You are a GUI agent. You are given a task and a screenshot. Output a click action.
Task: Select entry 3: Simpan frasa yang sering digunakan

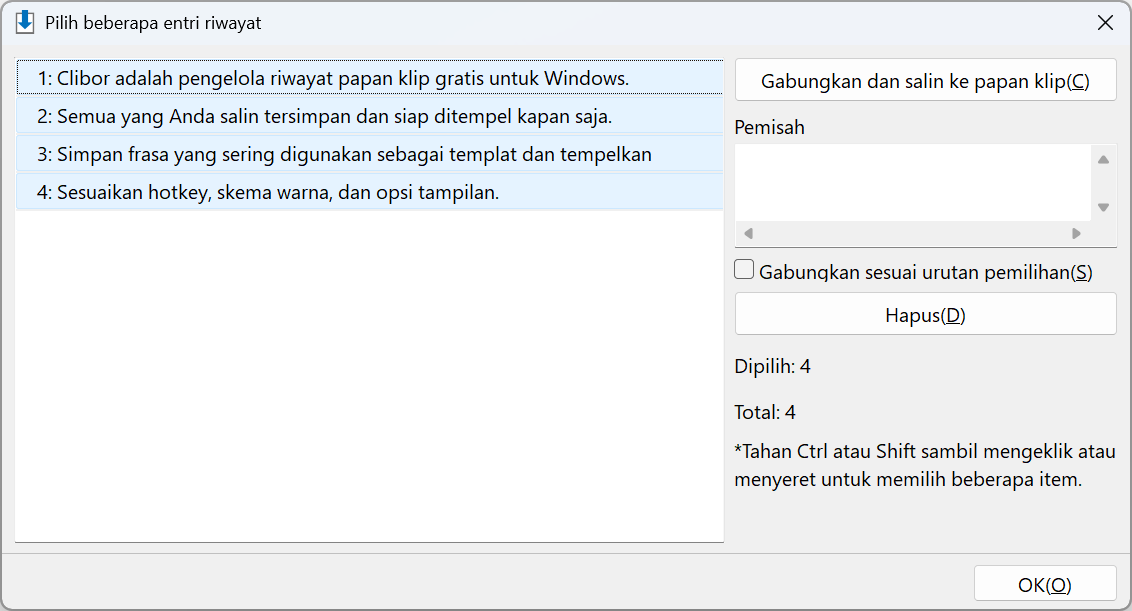pos(369,155)
